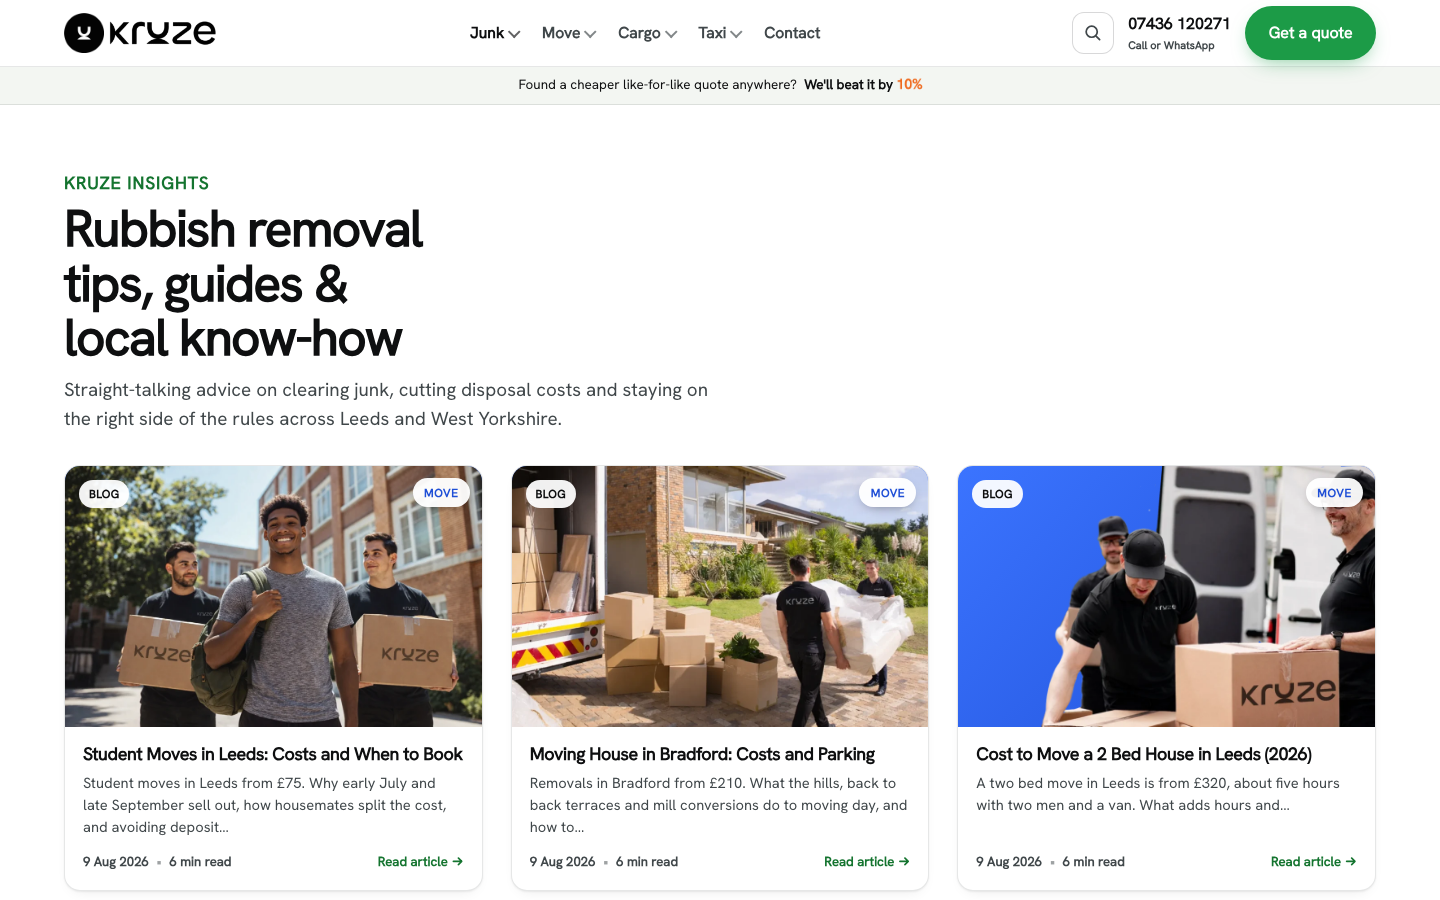Viewport: 1440px width, 900px height.
Task: Open the Moving House in Bradford thumbnail image
Action: click(x=720, y=596)
